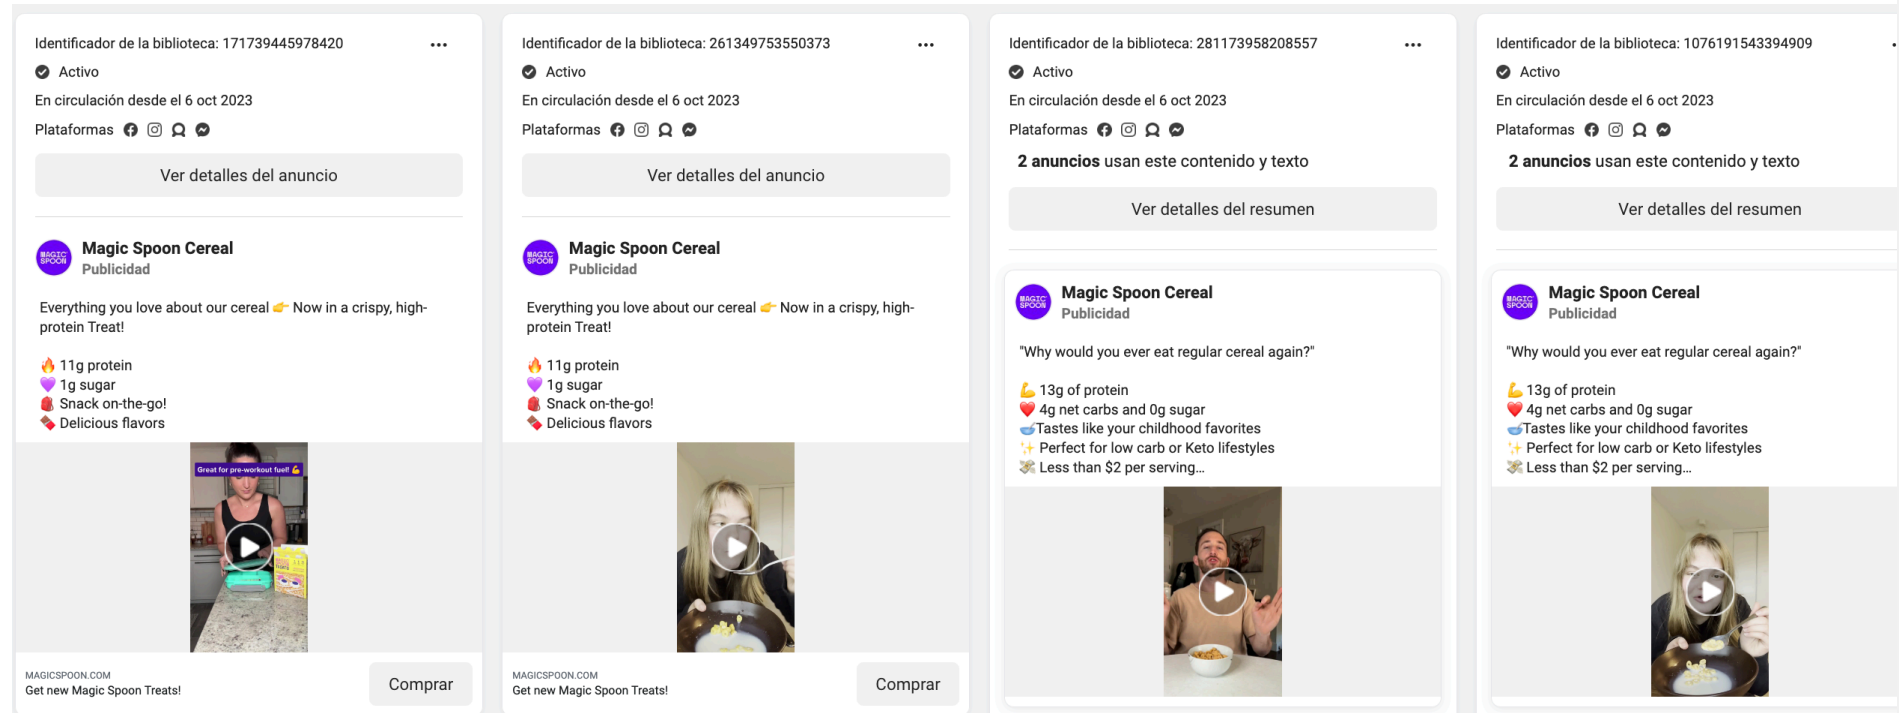Play the pre-workout fuel video in first ad

(249, 547)
